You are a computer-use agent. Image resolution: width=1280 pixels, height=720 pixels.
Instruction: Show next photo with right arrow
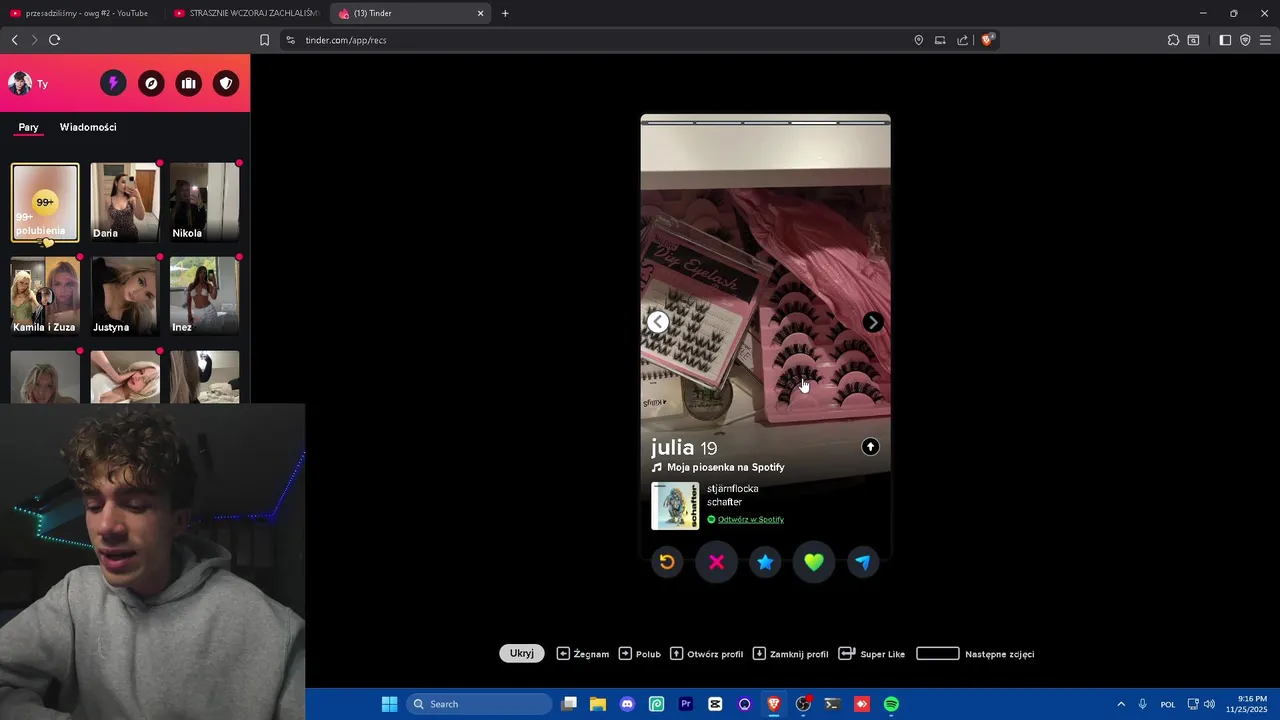[873, 322]
